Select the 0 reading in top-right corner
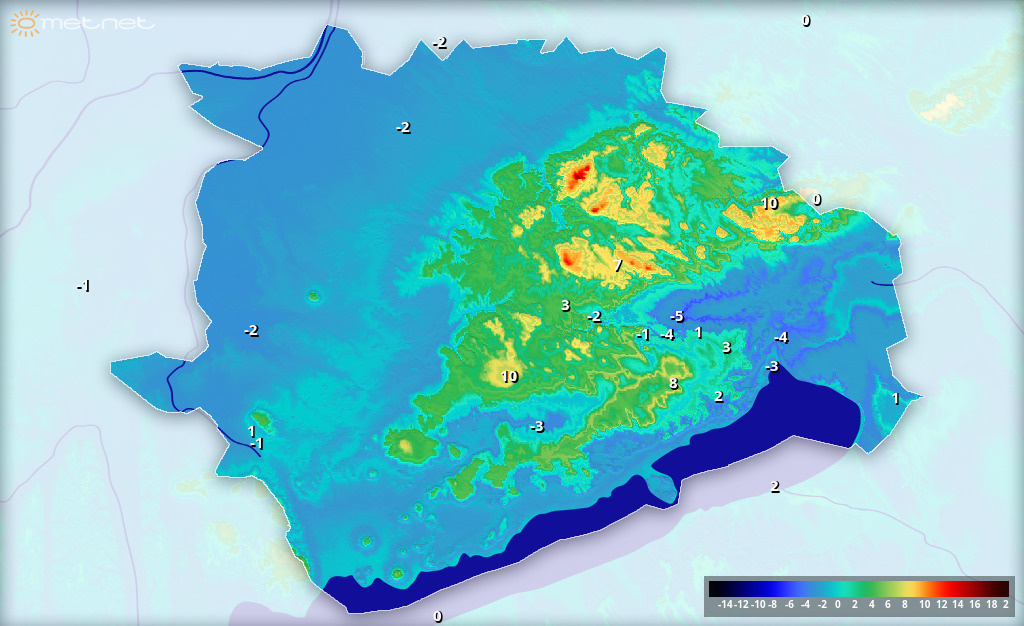Viewport: 1024px width, 626px height. click(x=806, y=20)
